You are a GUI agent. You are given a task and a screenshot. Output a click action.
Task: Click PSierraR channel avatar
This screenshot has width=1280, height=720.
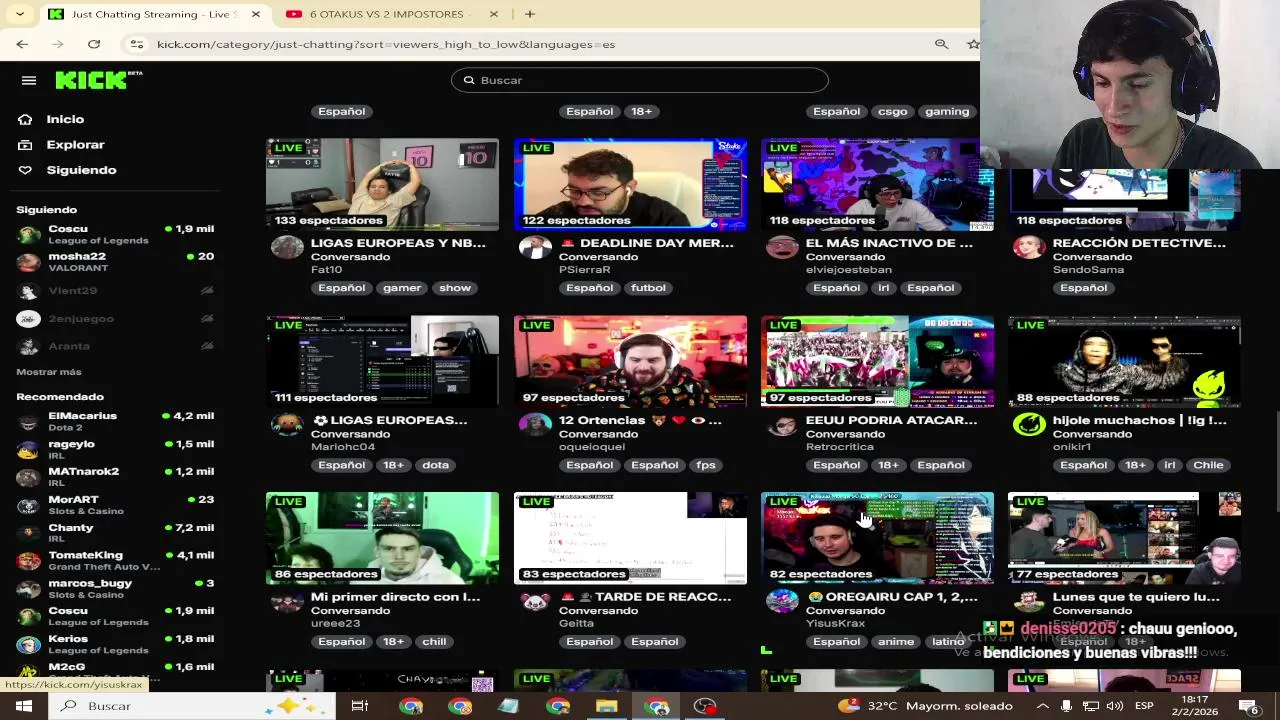535,248
